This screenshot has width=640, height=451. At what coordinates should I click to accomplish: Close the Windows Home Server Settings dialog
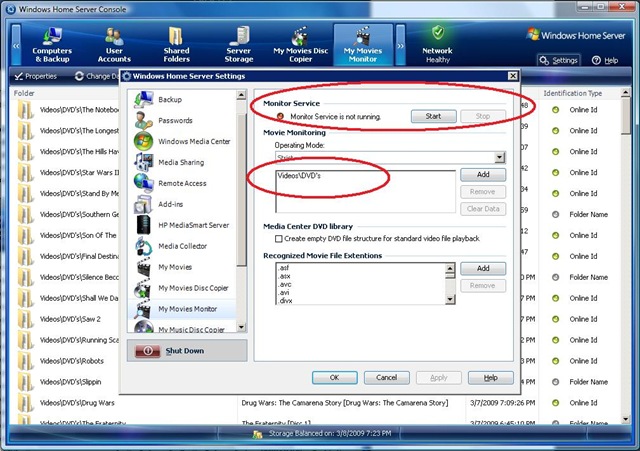click(513, 76)
